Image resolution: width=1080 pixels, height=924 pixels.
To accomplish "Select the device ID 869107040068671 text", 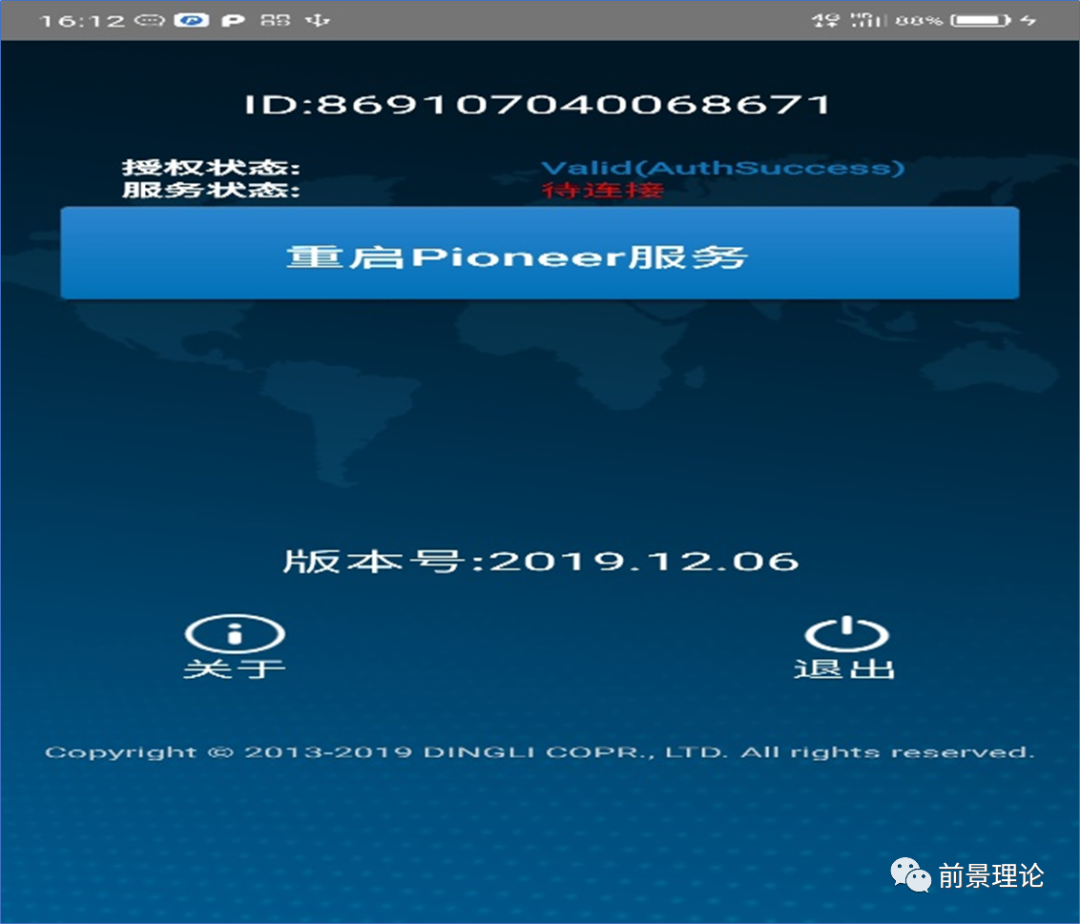I will 537,105.
